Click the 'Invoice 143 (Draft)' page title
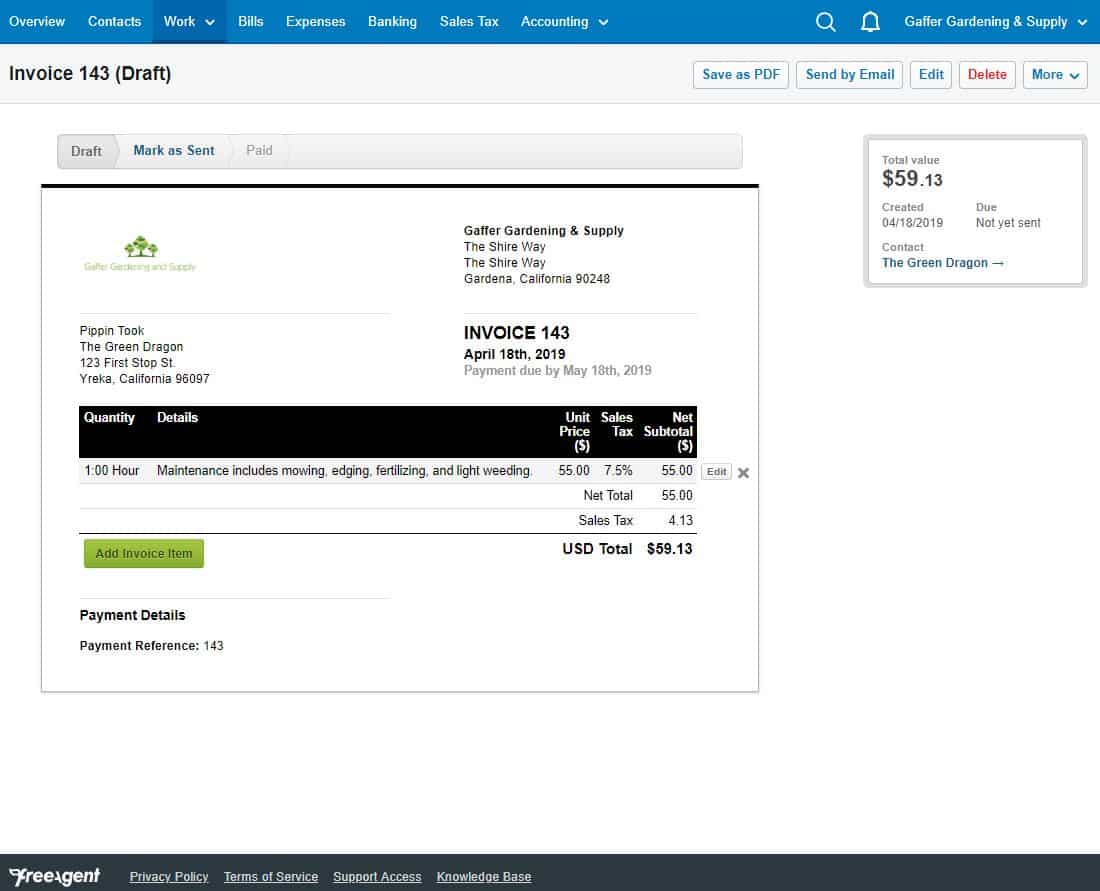1100x891 pixels. [x=90, y=74]
